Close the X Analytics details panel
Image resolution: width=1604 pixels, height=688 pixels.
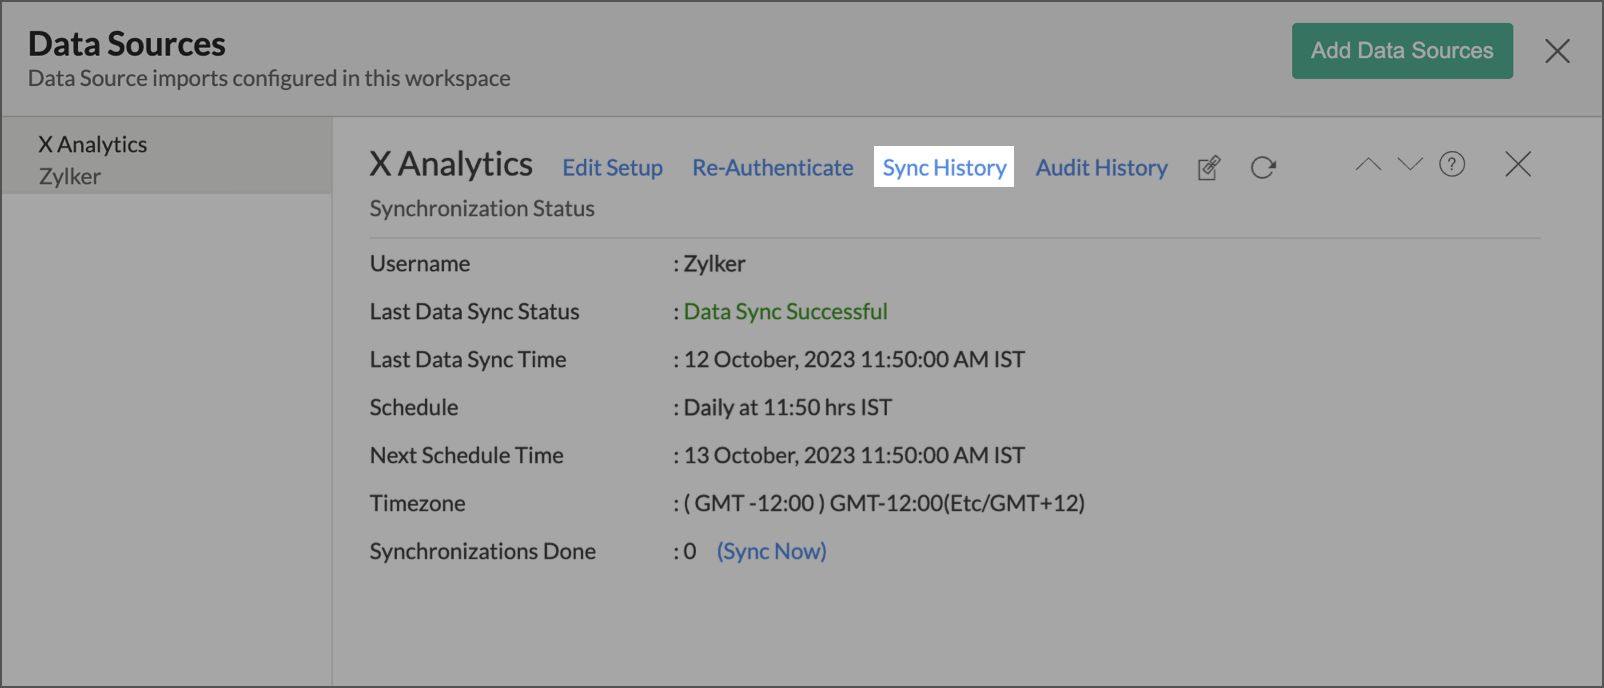click(1518, 164)
